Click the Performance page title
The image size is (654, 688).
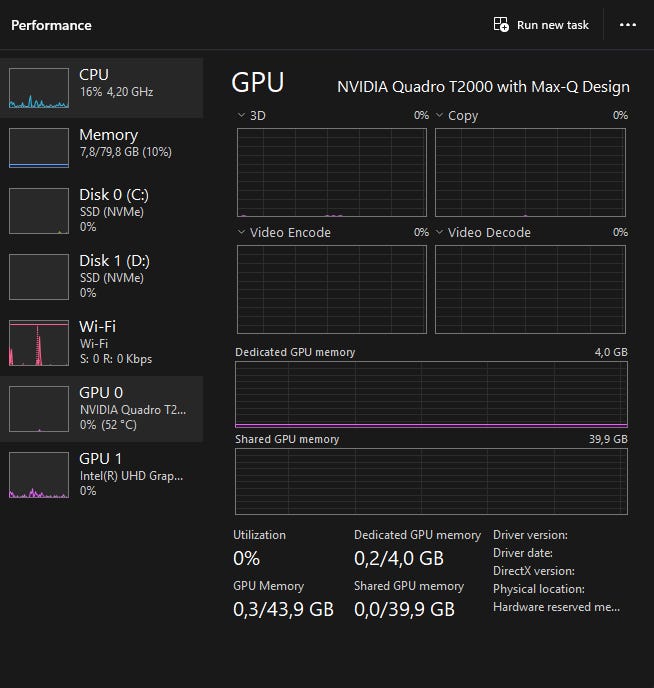point(51,25)
